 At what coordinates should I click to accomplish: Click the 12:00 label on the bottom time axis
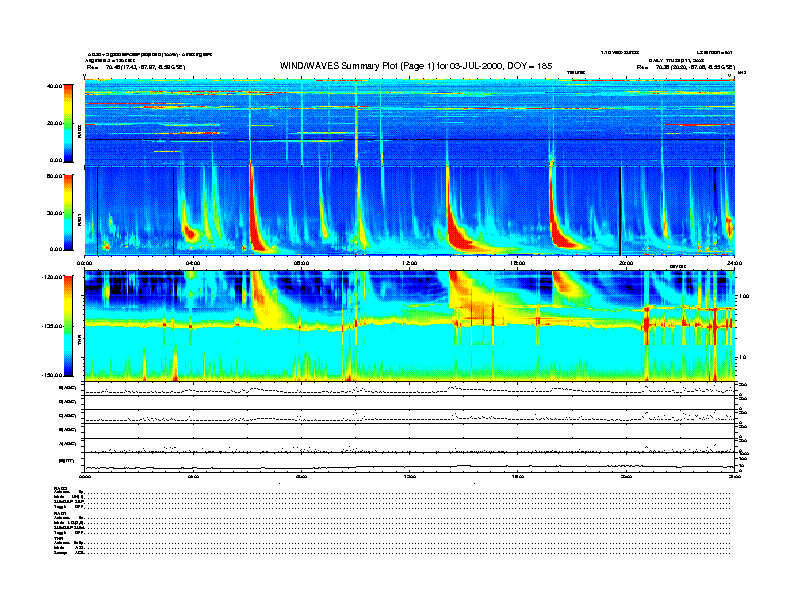point(410,476)
